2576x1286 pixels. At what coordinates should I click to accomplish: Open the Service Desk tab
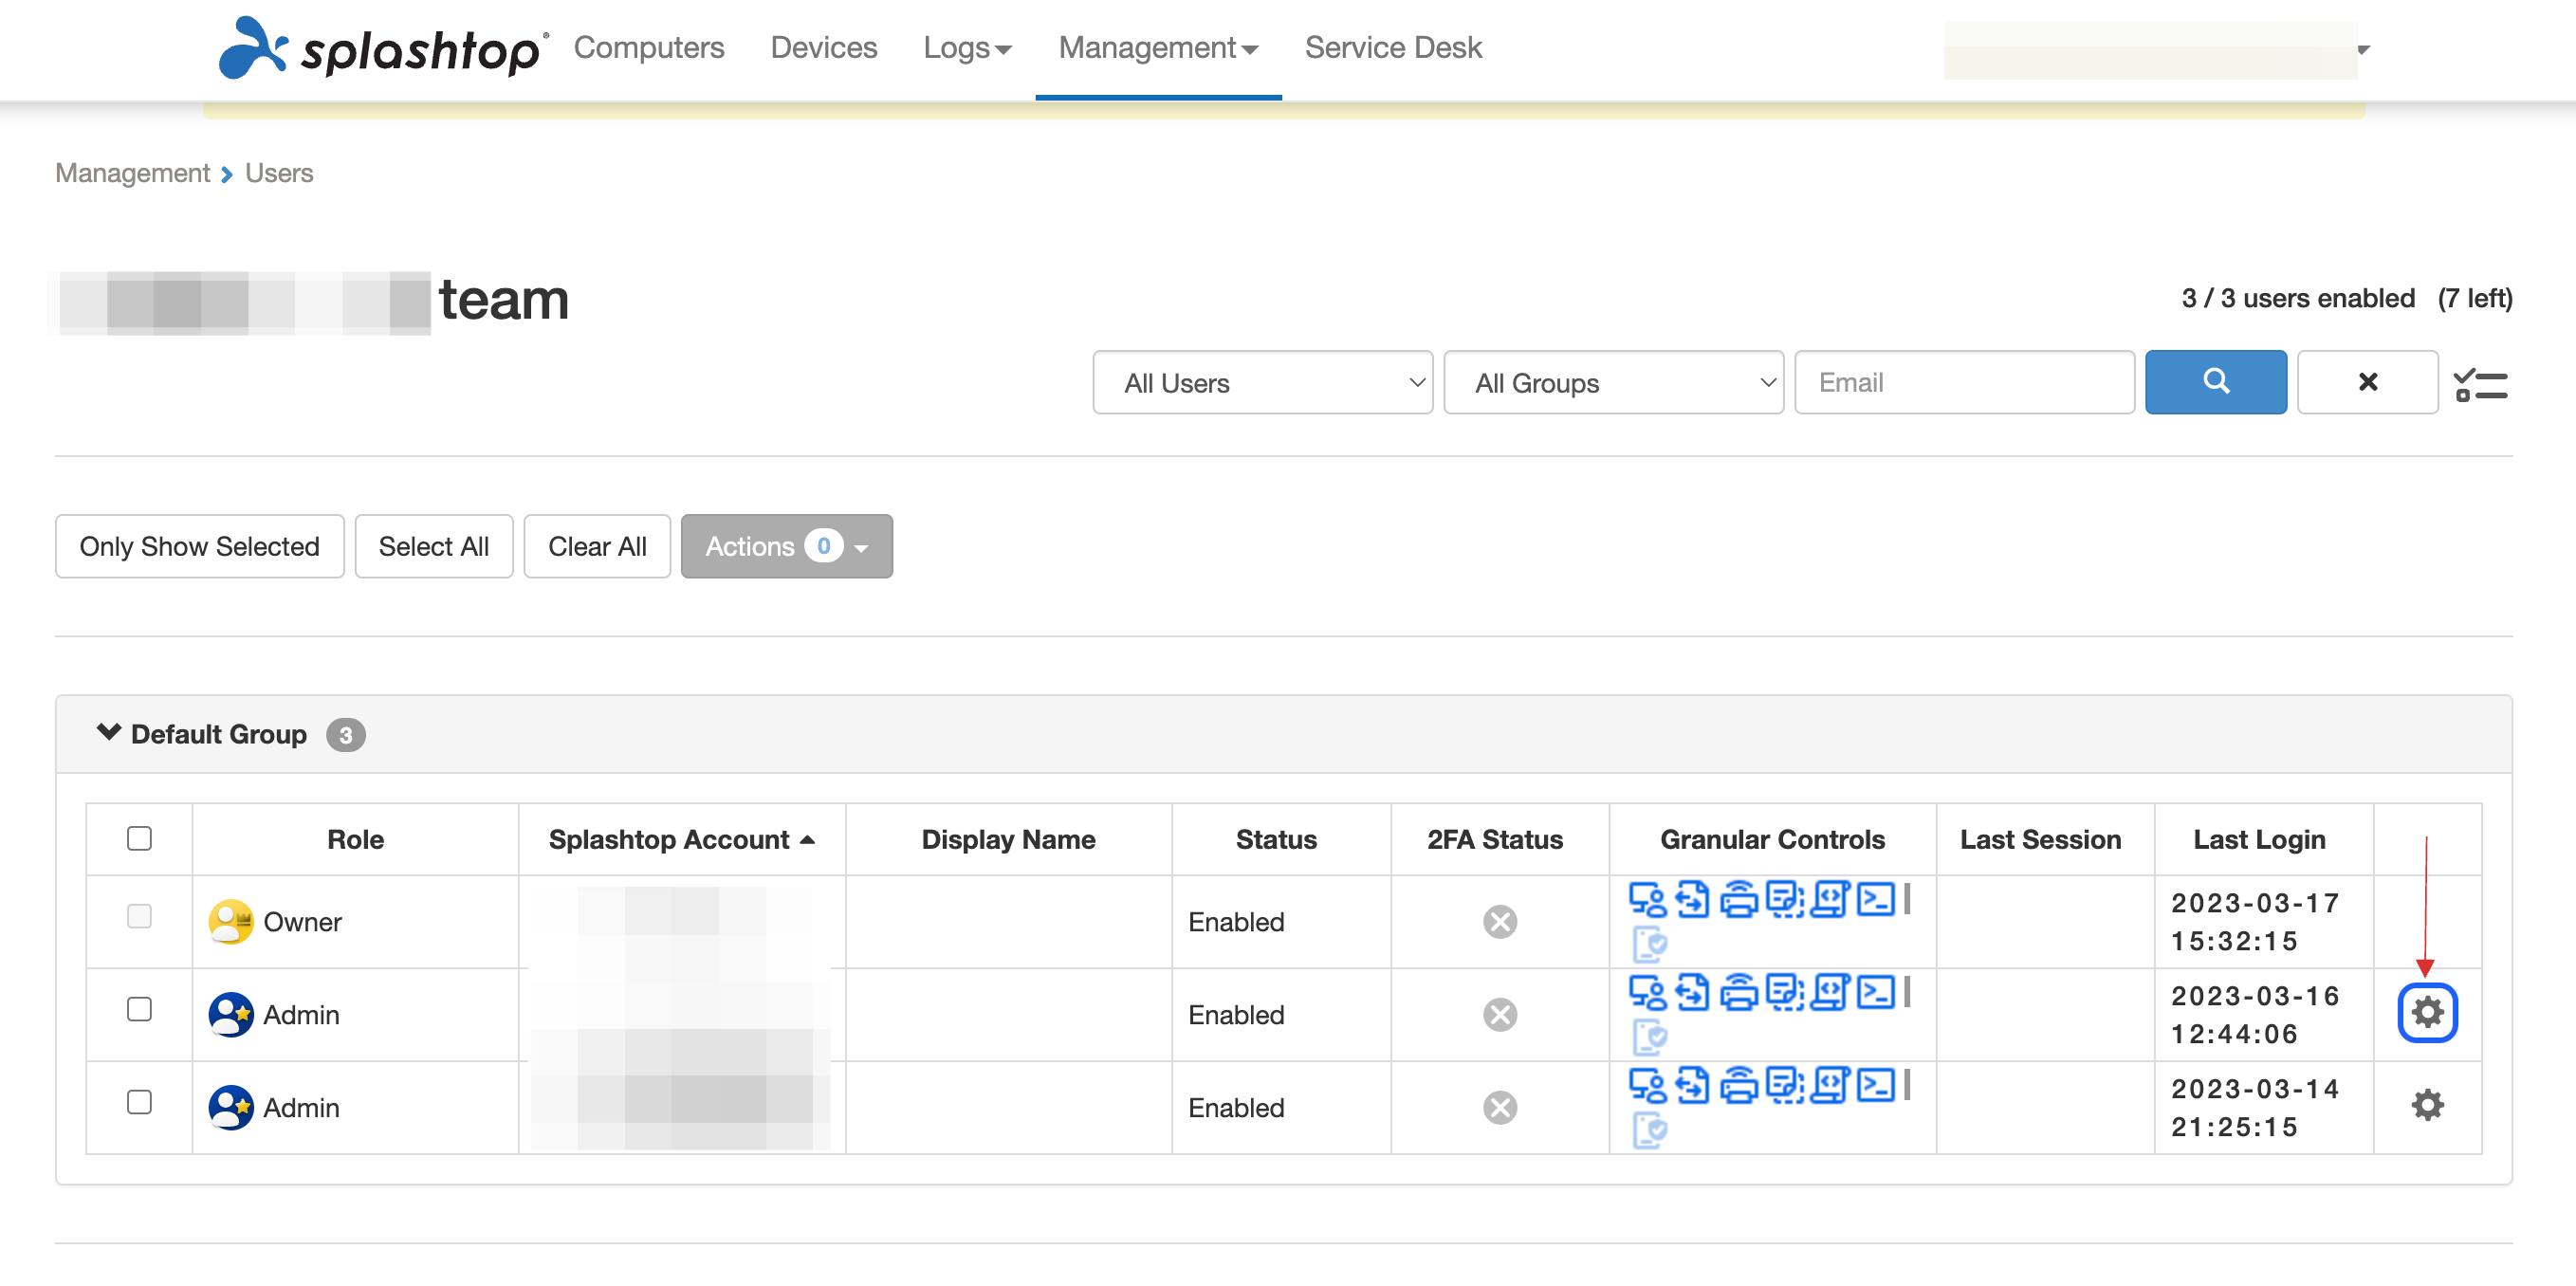pyautogui.click(x=1393, y=47)
